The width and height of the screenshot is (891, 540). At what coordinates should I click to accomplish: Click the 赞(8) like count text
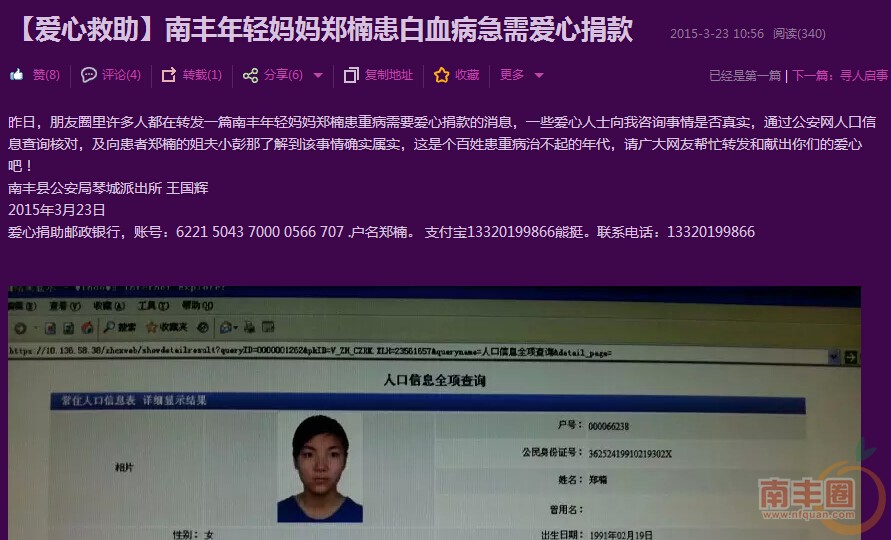click(x=46, y=75)
